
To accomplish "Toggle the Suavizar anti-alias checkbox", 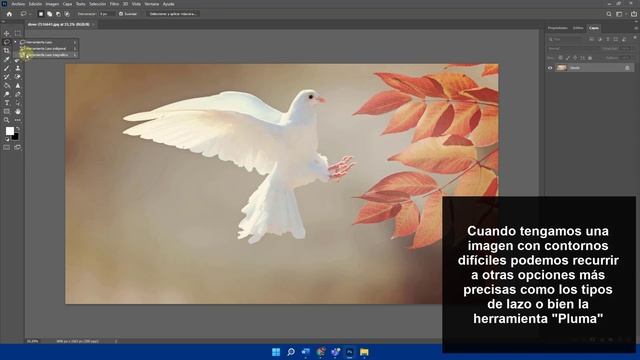I will [x=121, y=14].
